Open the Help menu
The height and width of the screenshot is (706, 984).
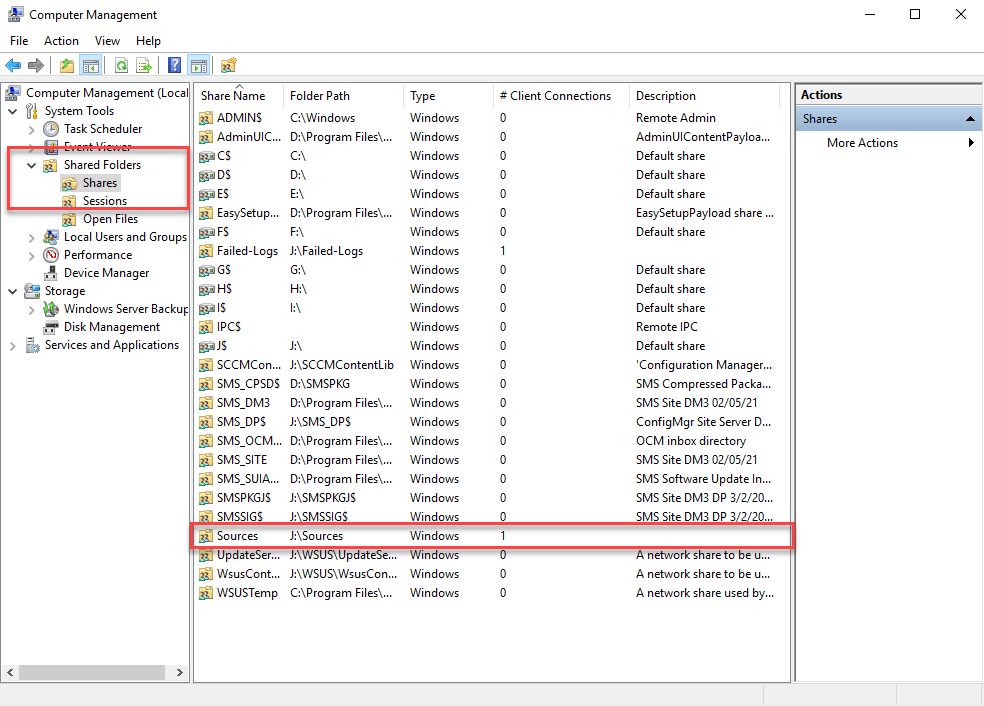pyautogui.click(x=148, y=41)
